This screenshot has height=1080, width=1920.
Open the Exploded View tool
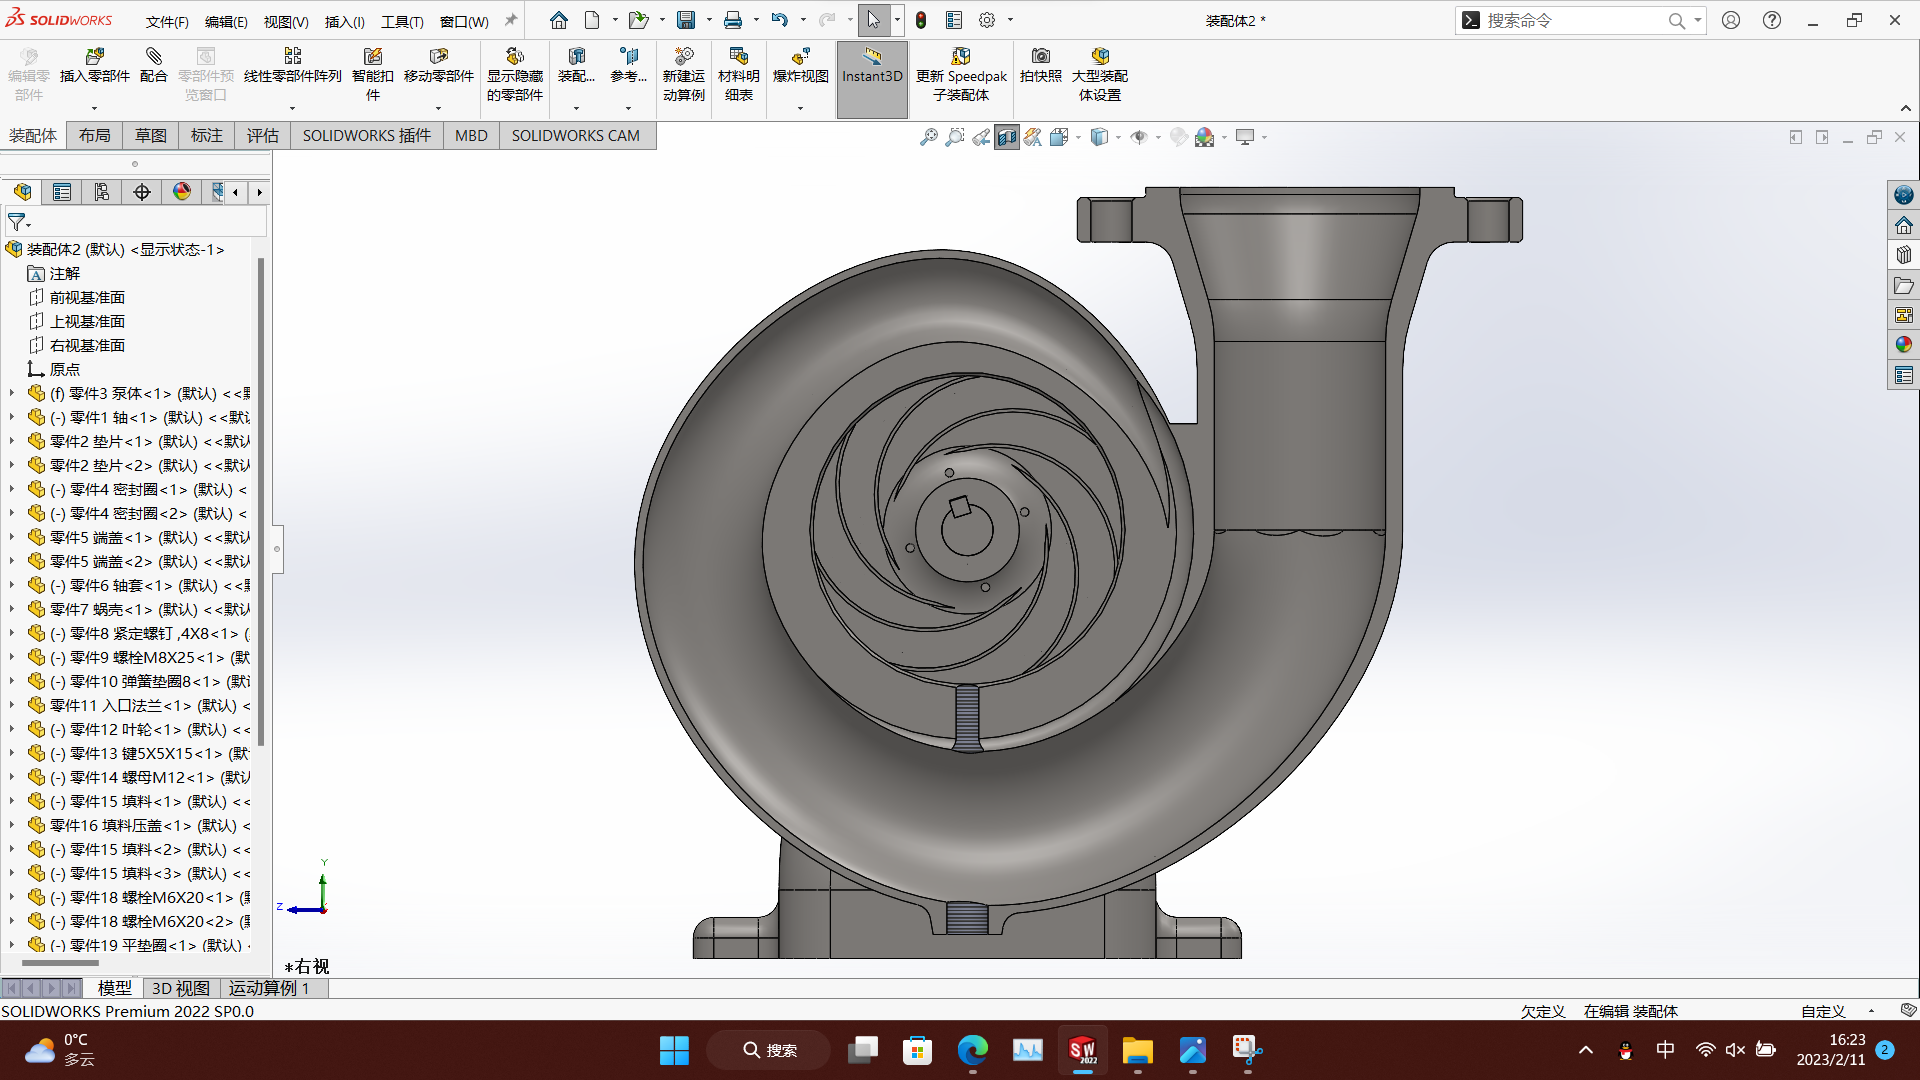pos(800,66)
